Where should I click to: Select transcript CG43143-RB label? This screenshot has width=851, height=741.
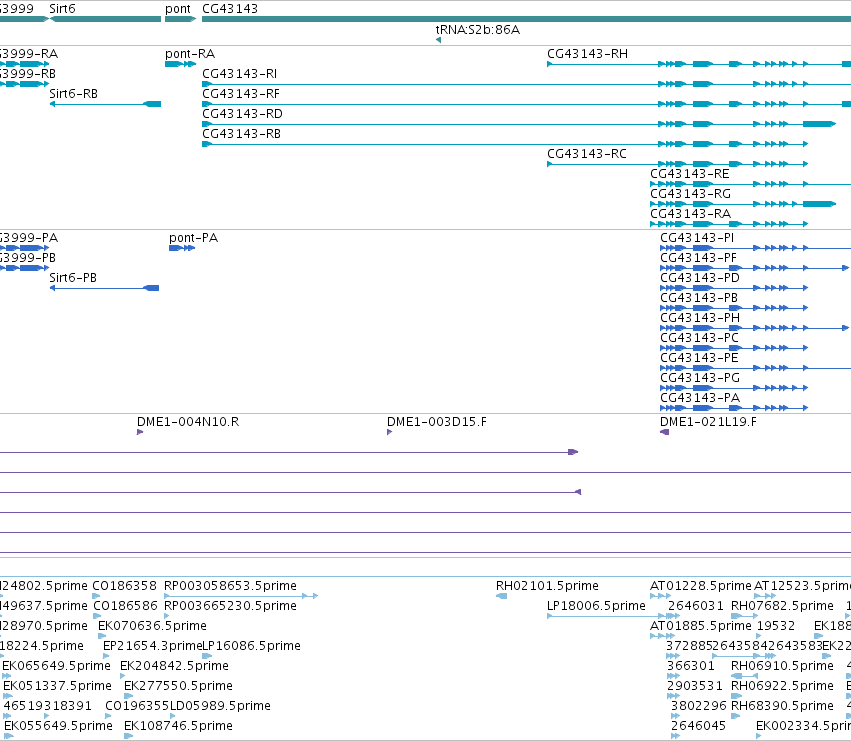[242, 134]
